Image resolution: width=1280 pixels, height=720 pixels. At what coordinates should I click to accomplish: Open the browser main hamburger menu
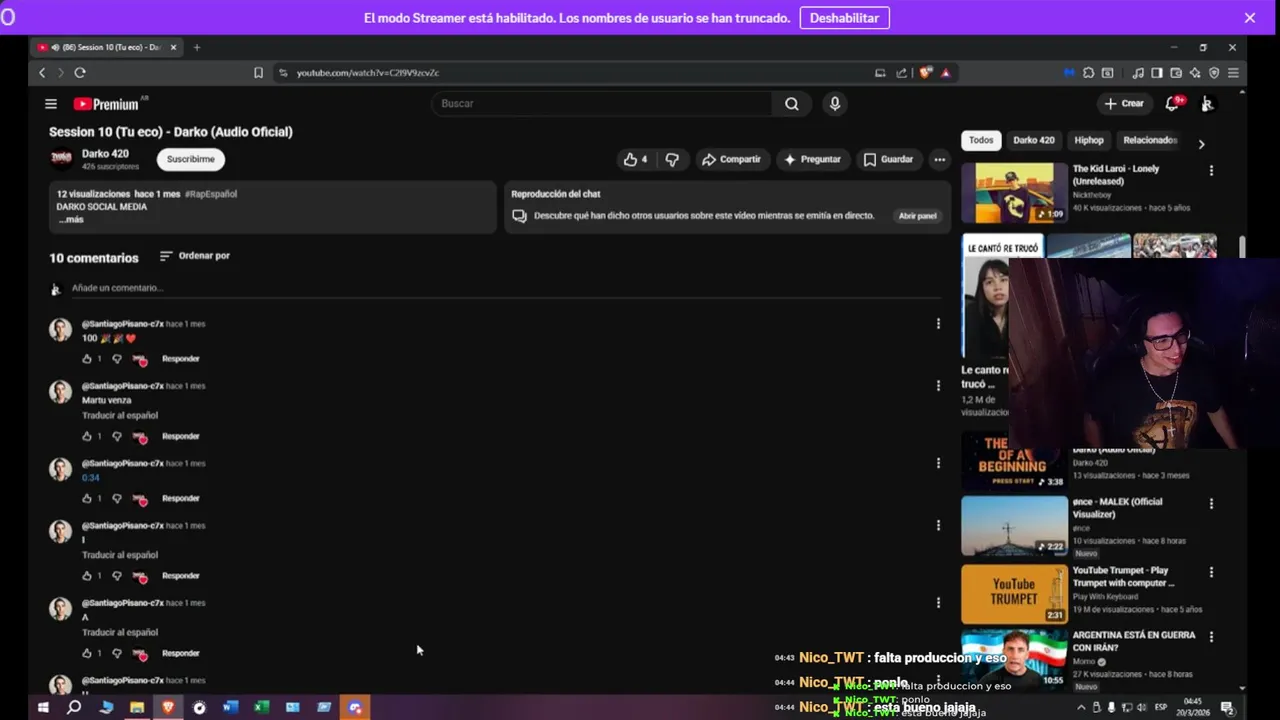click(x=1233, y=73)
